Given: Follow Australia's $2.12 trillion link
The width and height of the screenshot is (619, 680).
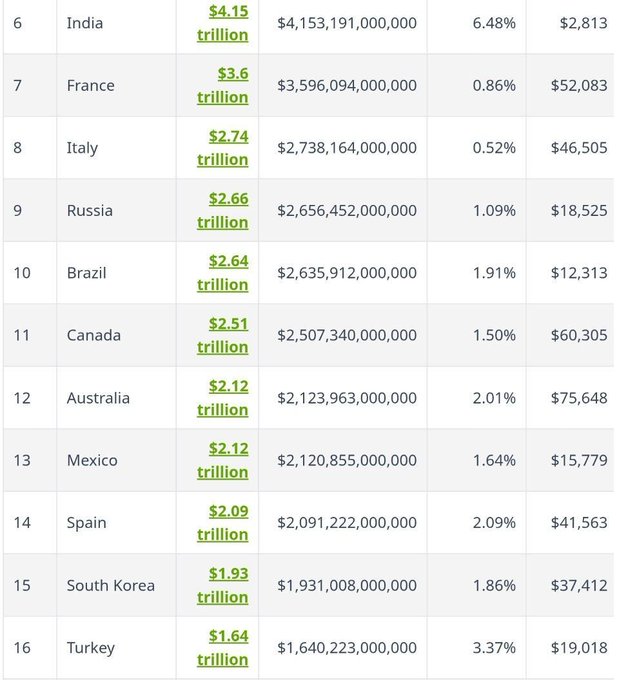Looking at the screenshot, I should (223, 398).
